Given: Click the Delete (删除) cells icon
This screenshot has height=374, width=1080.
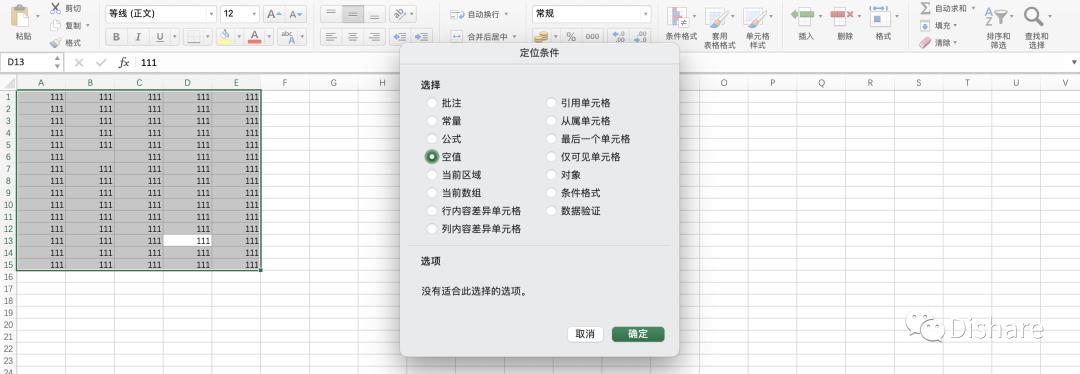Looking at the screenshot, I should point(841,15).
